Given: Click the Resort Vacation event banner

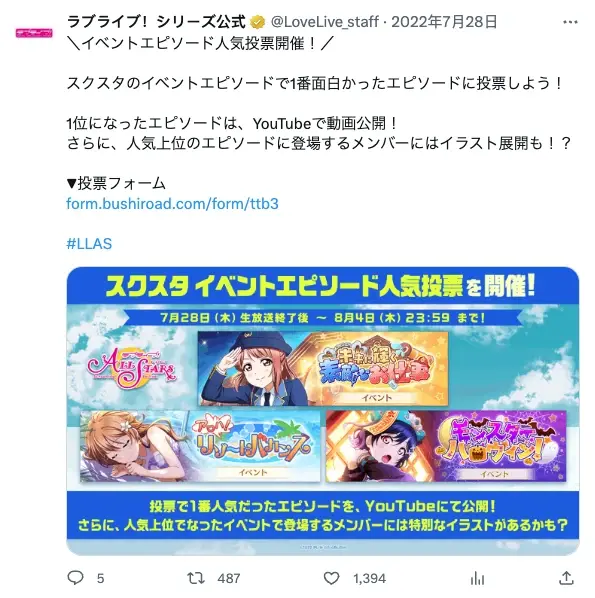Looking at the screenshot, I should coord(200,446).
